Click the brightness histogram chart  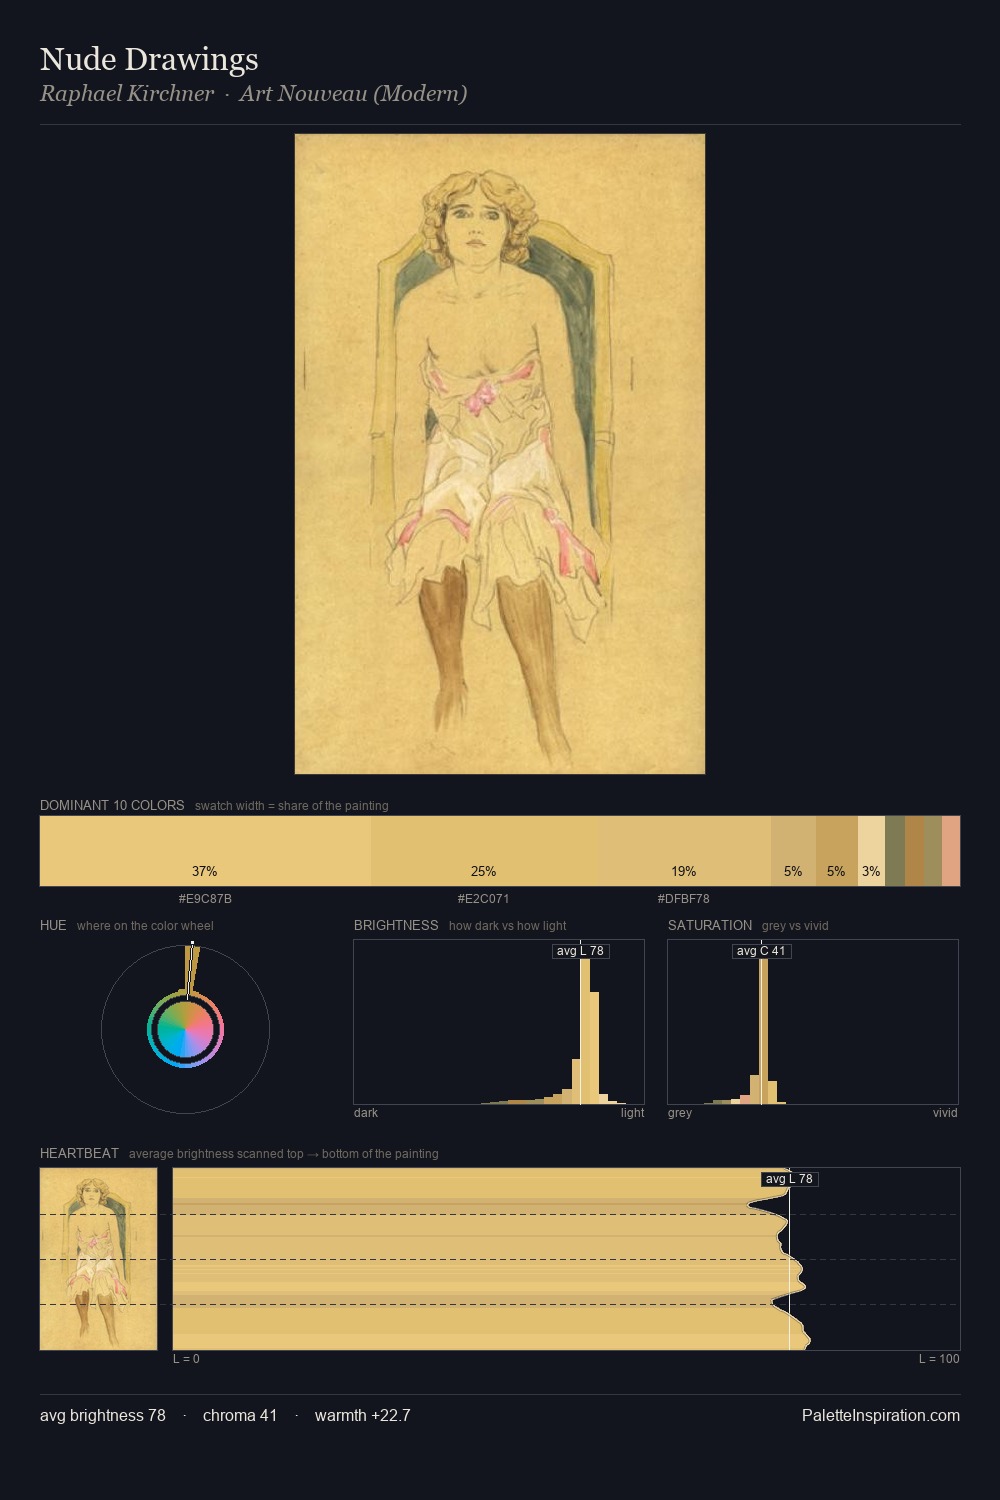tap(499, 1022)
